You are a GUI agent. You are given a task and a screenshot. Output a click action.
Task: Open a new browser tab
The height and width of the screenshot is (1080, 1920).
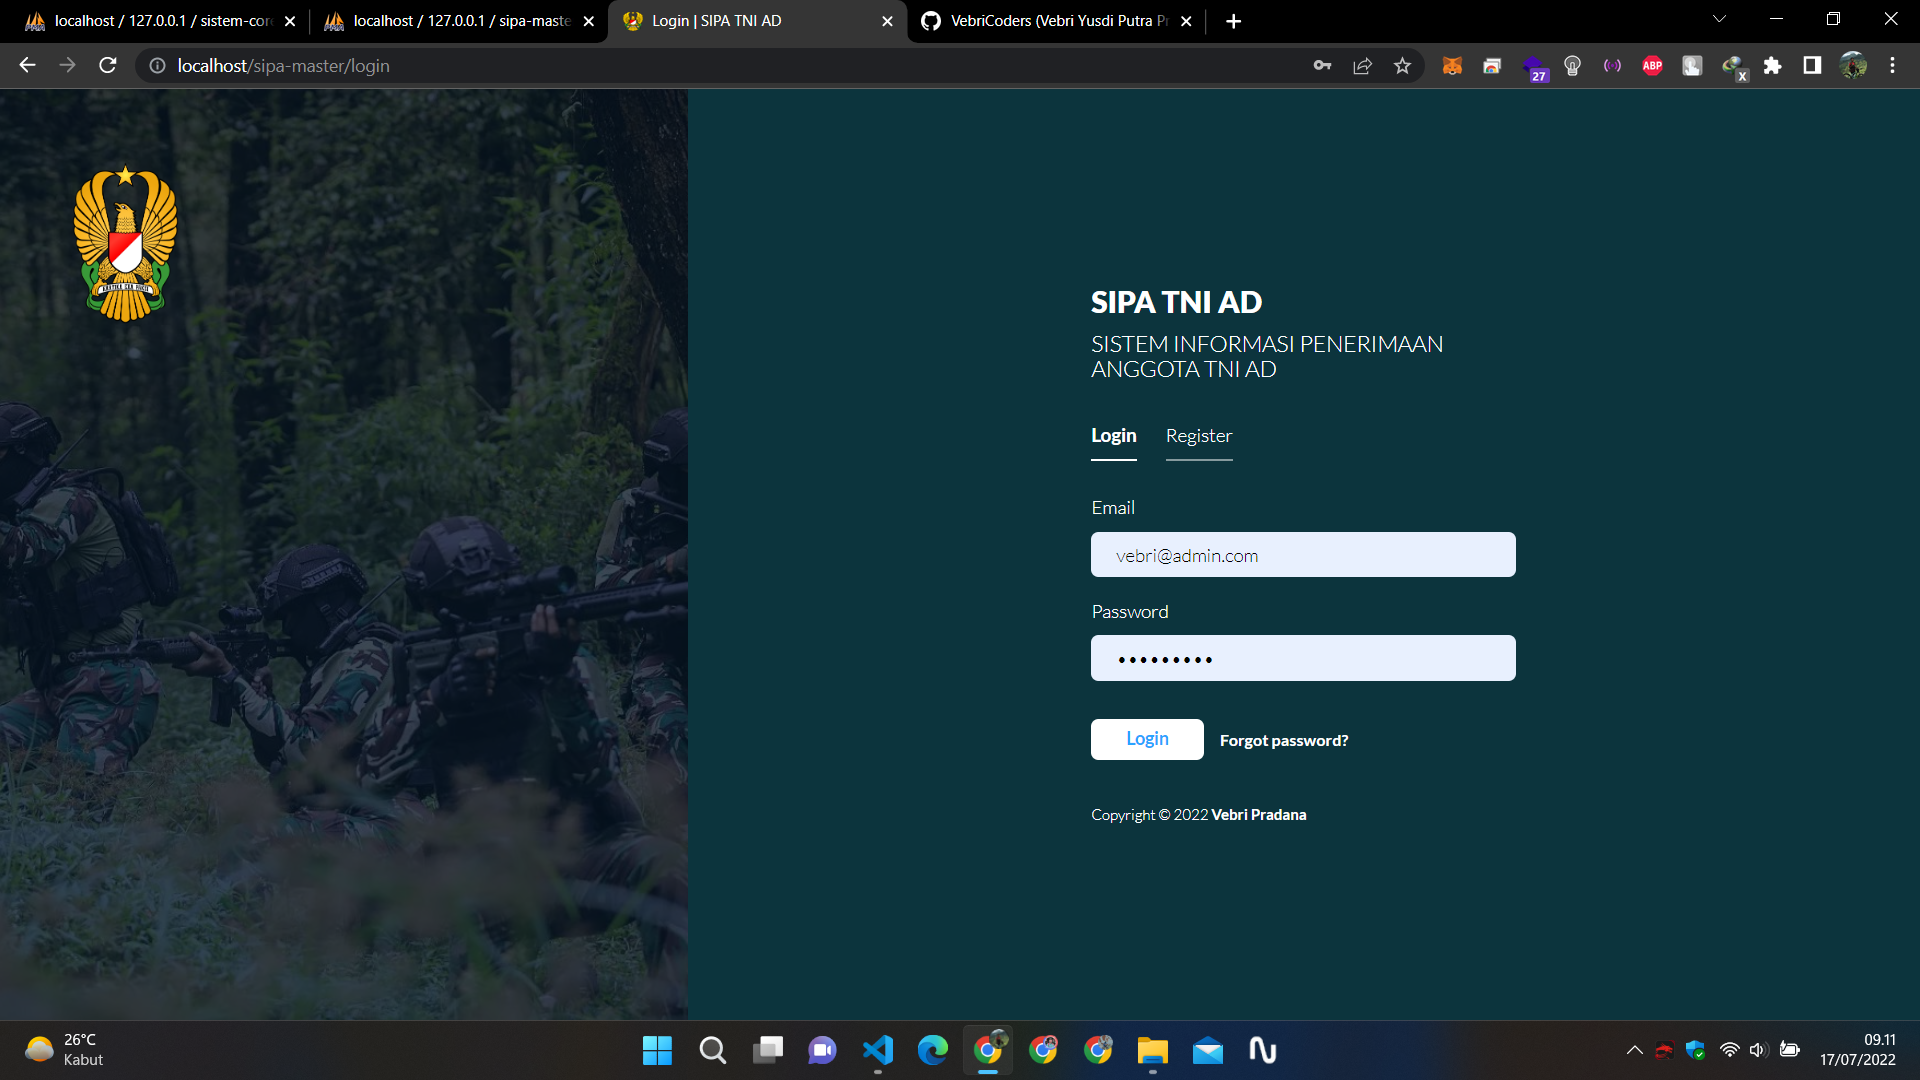[1233, 21]
